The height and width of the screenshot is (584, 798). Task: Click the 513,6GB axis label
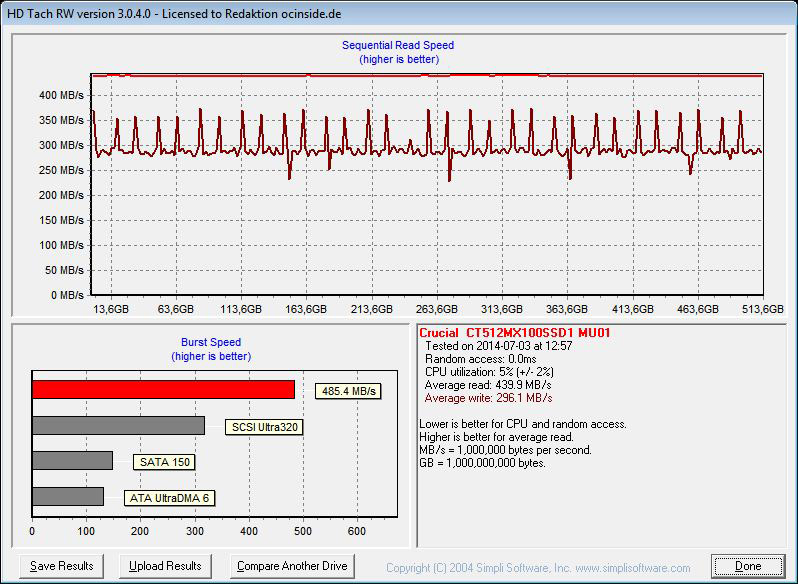tap(763, 309)
